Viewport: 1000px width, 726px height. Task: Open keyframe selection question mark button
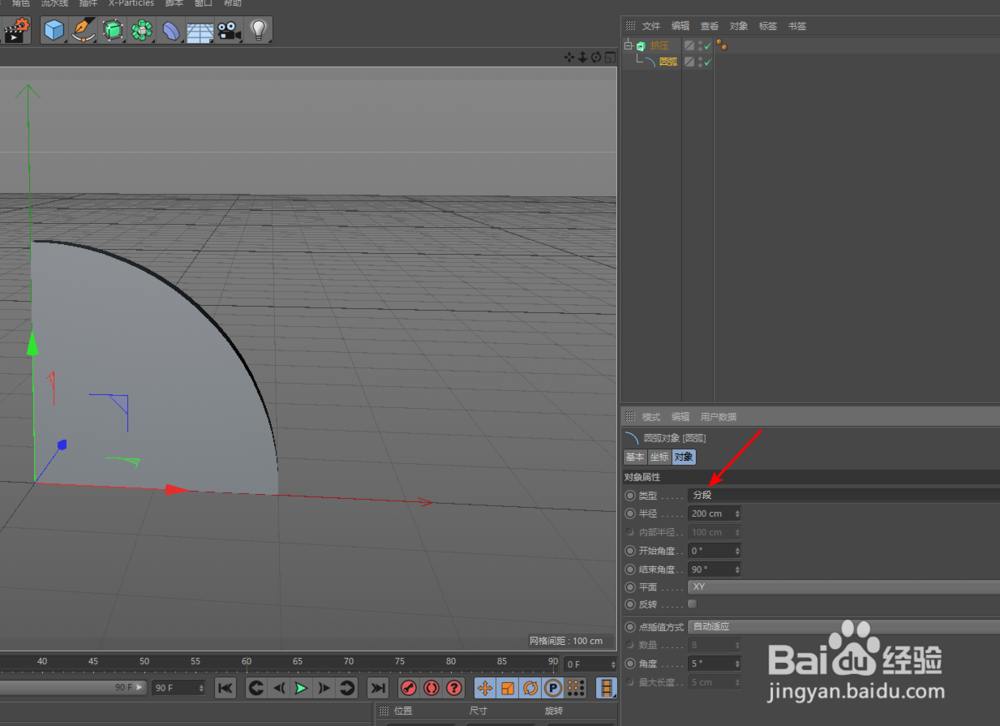coord(454,688)
